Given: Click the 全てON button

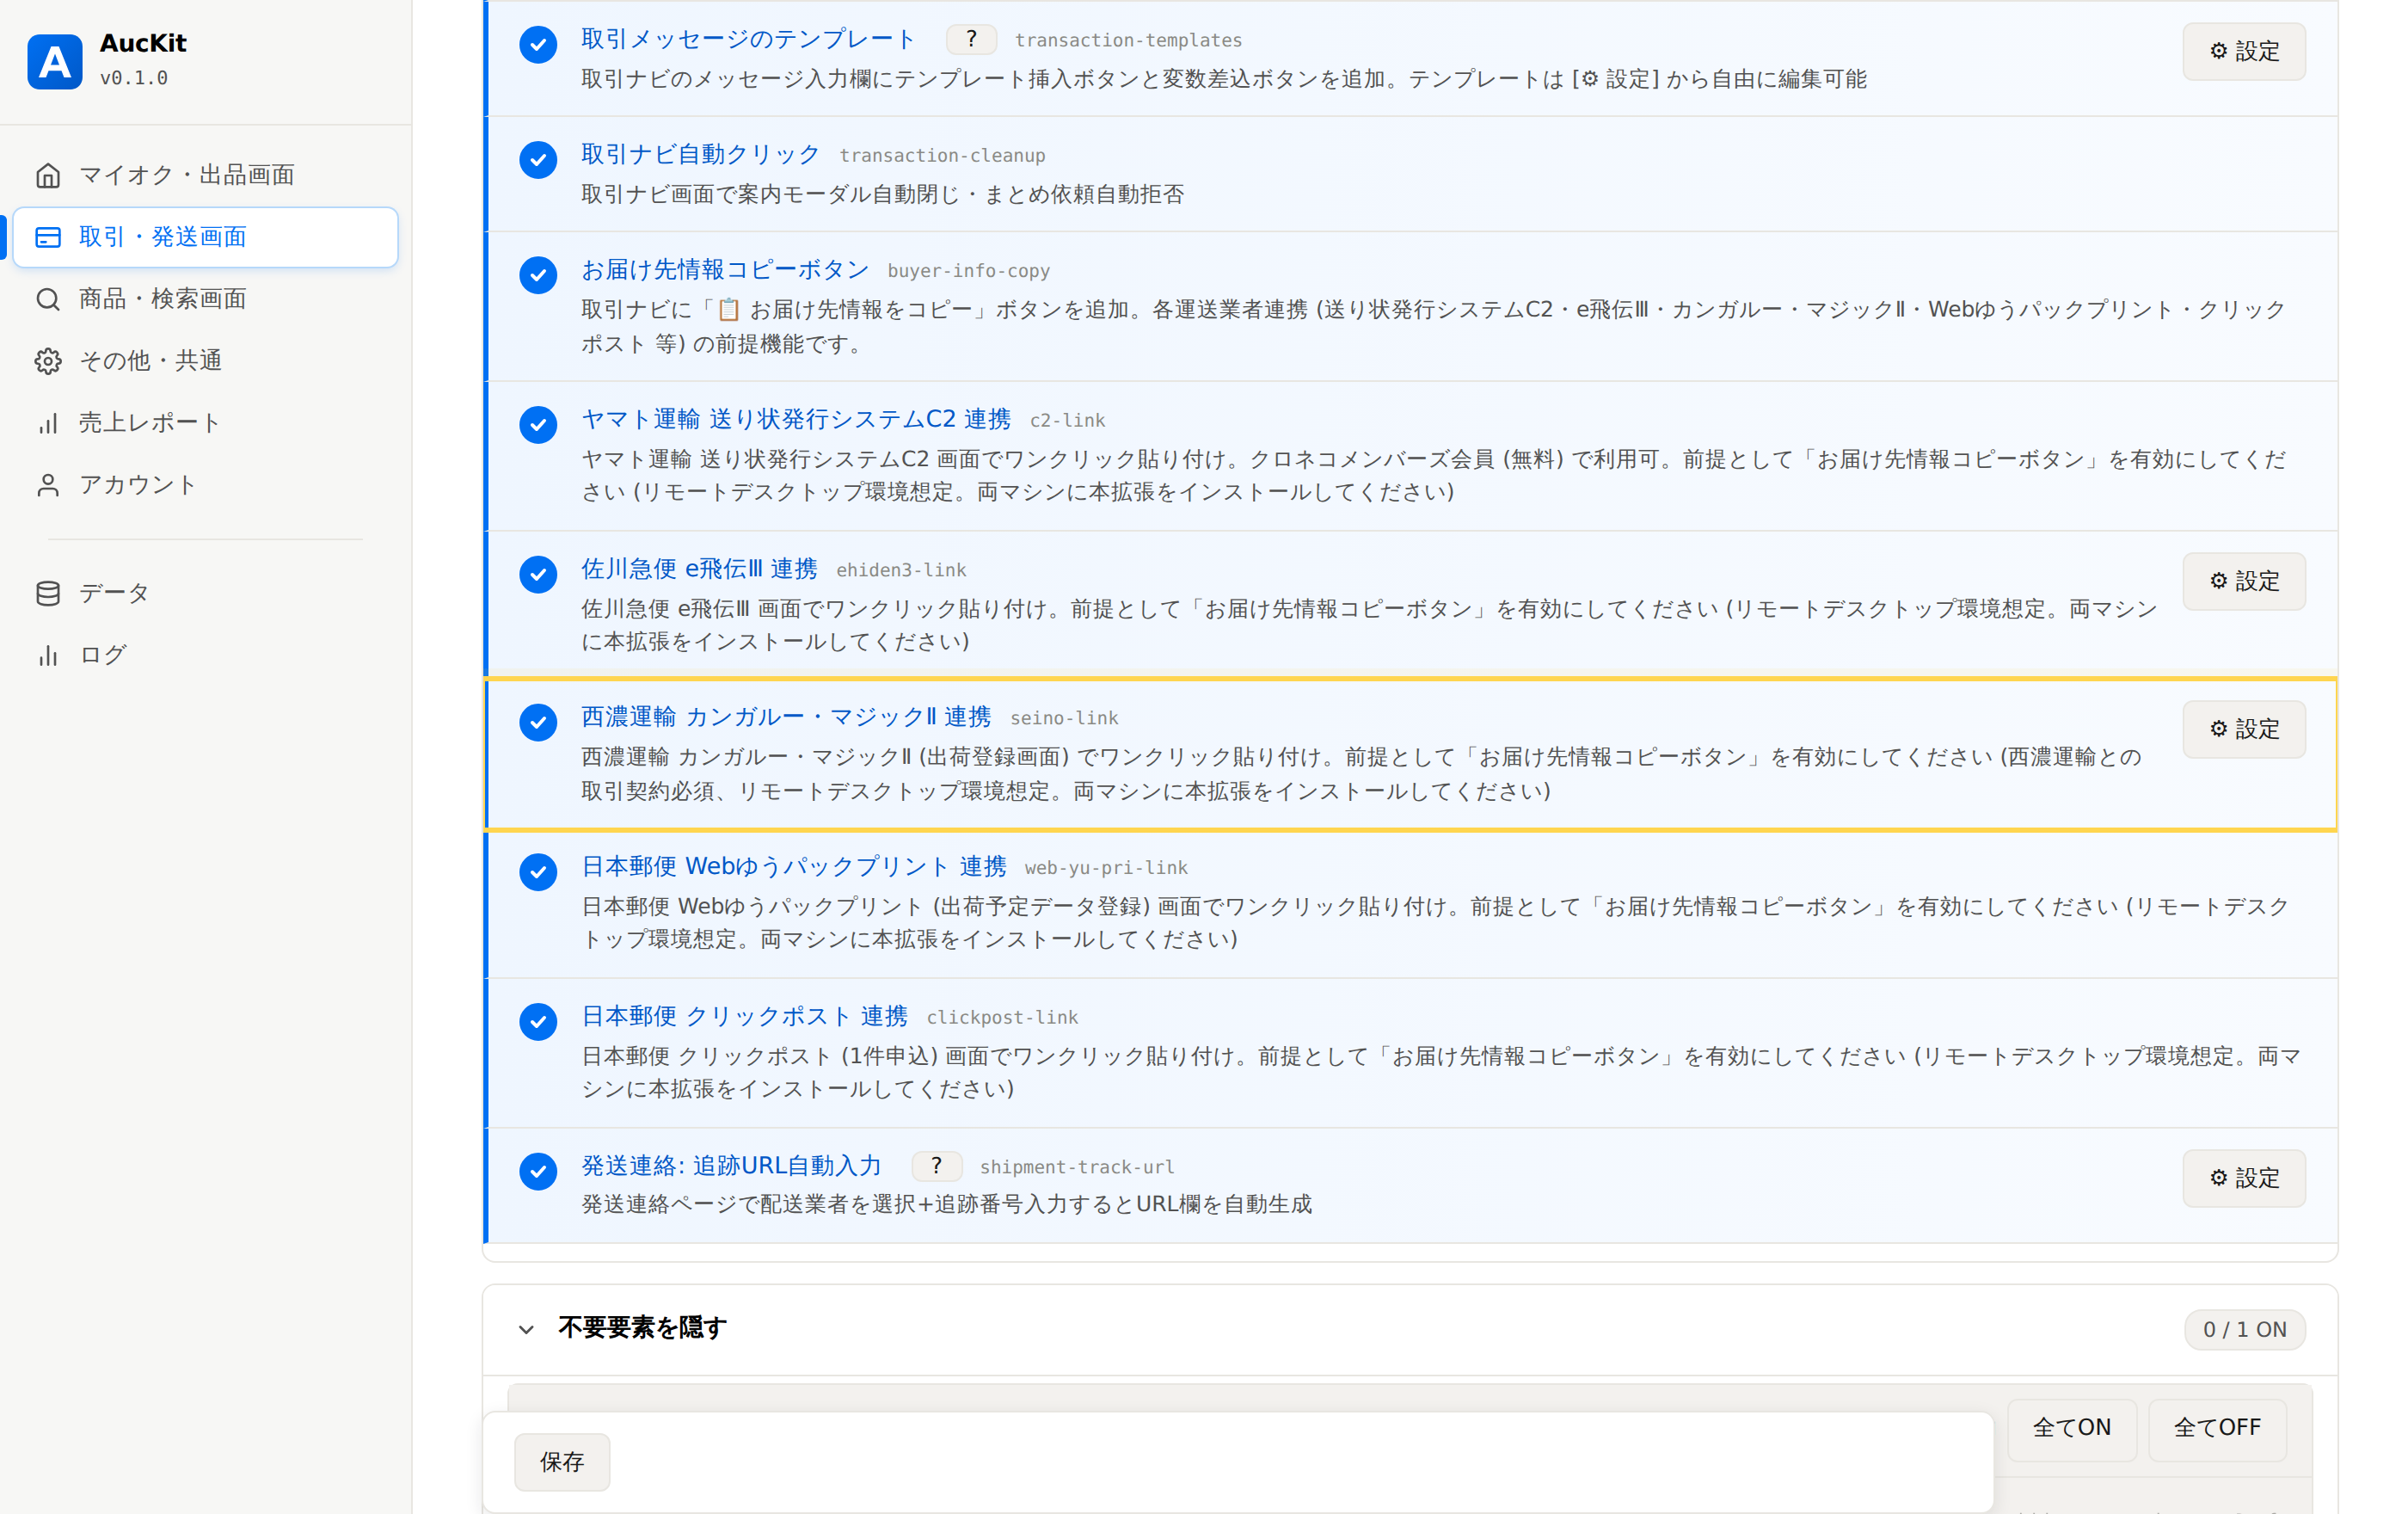Looking at the screenshot, I should (x=2072, y=1428).
